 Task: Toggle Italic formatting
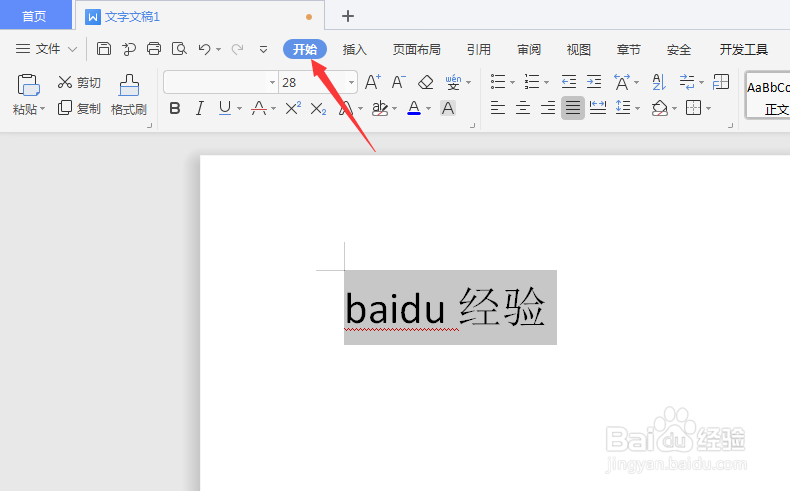tap(200, 108)
